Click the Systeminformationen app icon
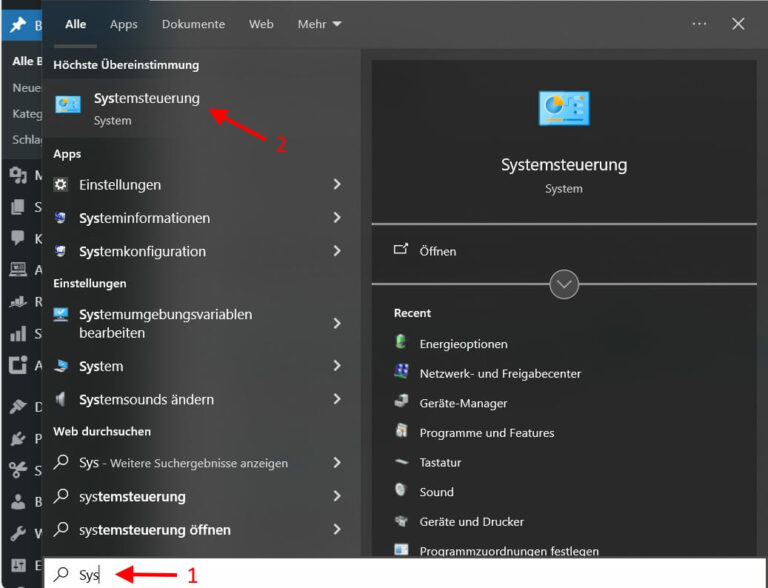 click(x=61, y=218)
